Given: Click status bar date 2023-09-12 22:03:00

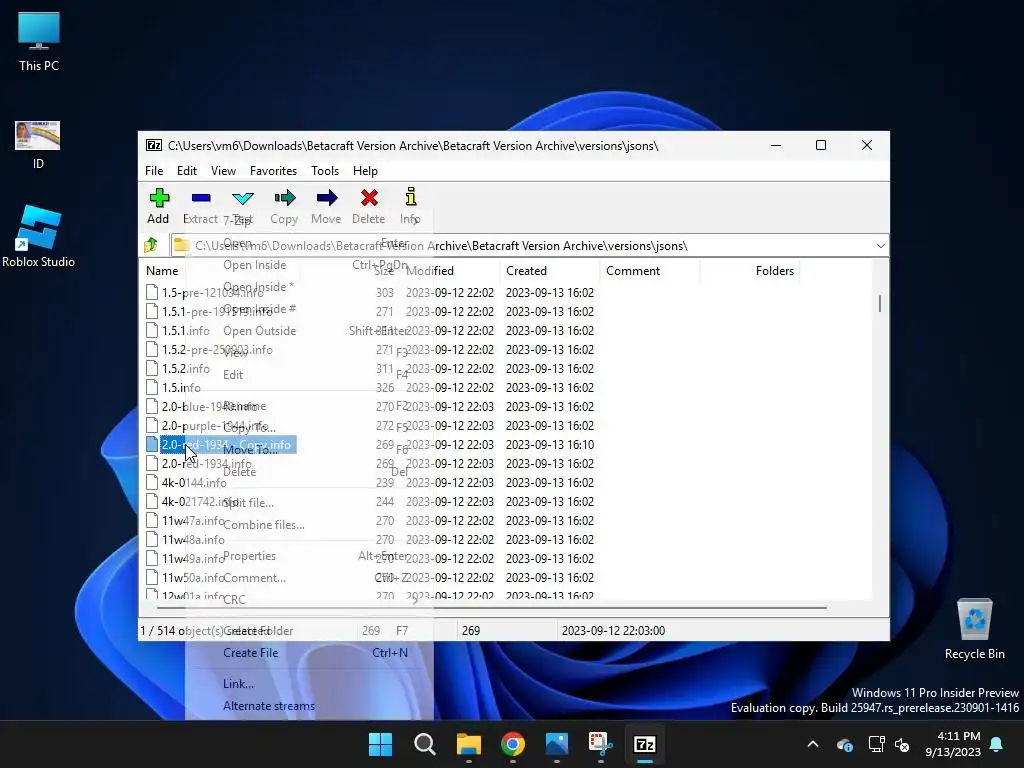Looking at the screenshot, I should [613, 630].
